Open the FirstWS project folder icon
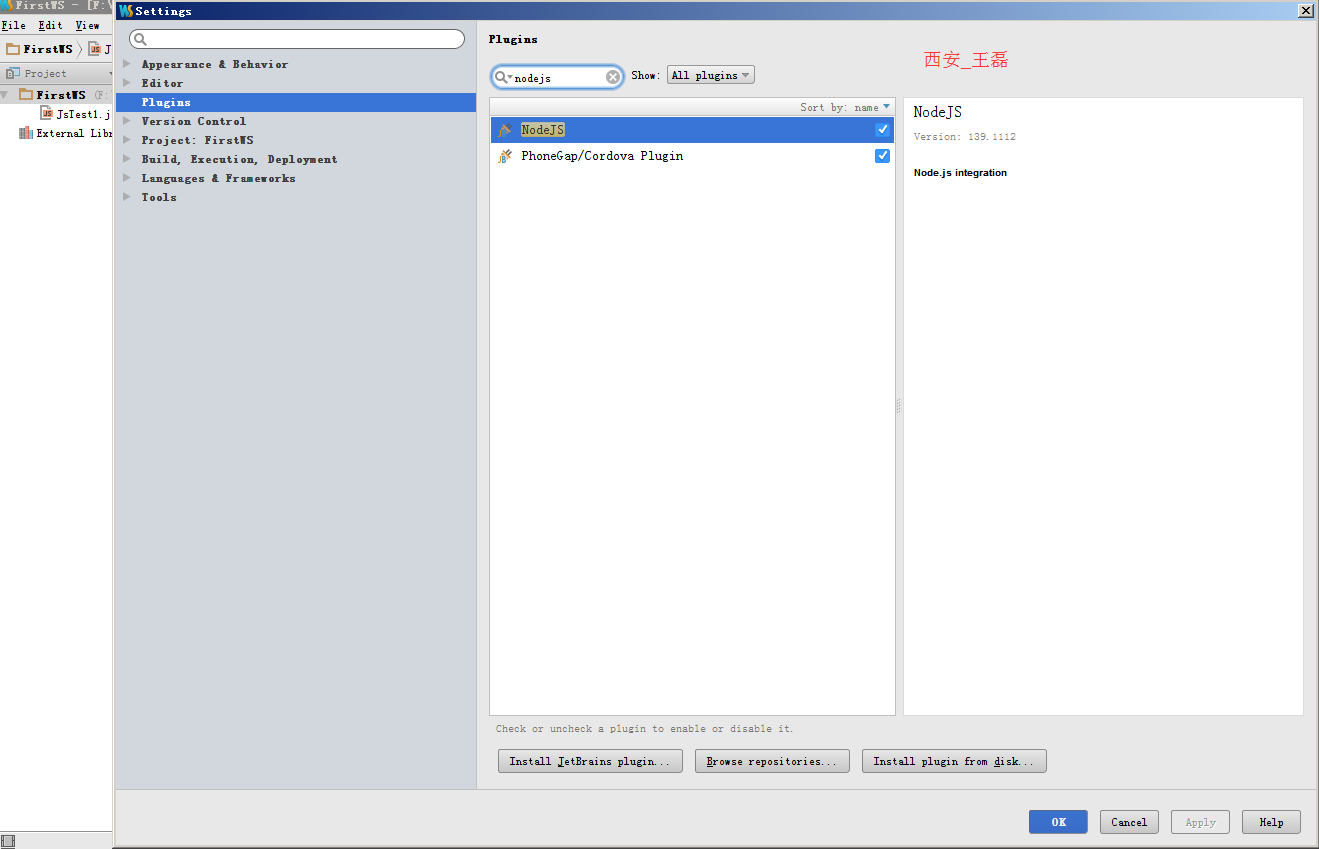 [28, 94]
